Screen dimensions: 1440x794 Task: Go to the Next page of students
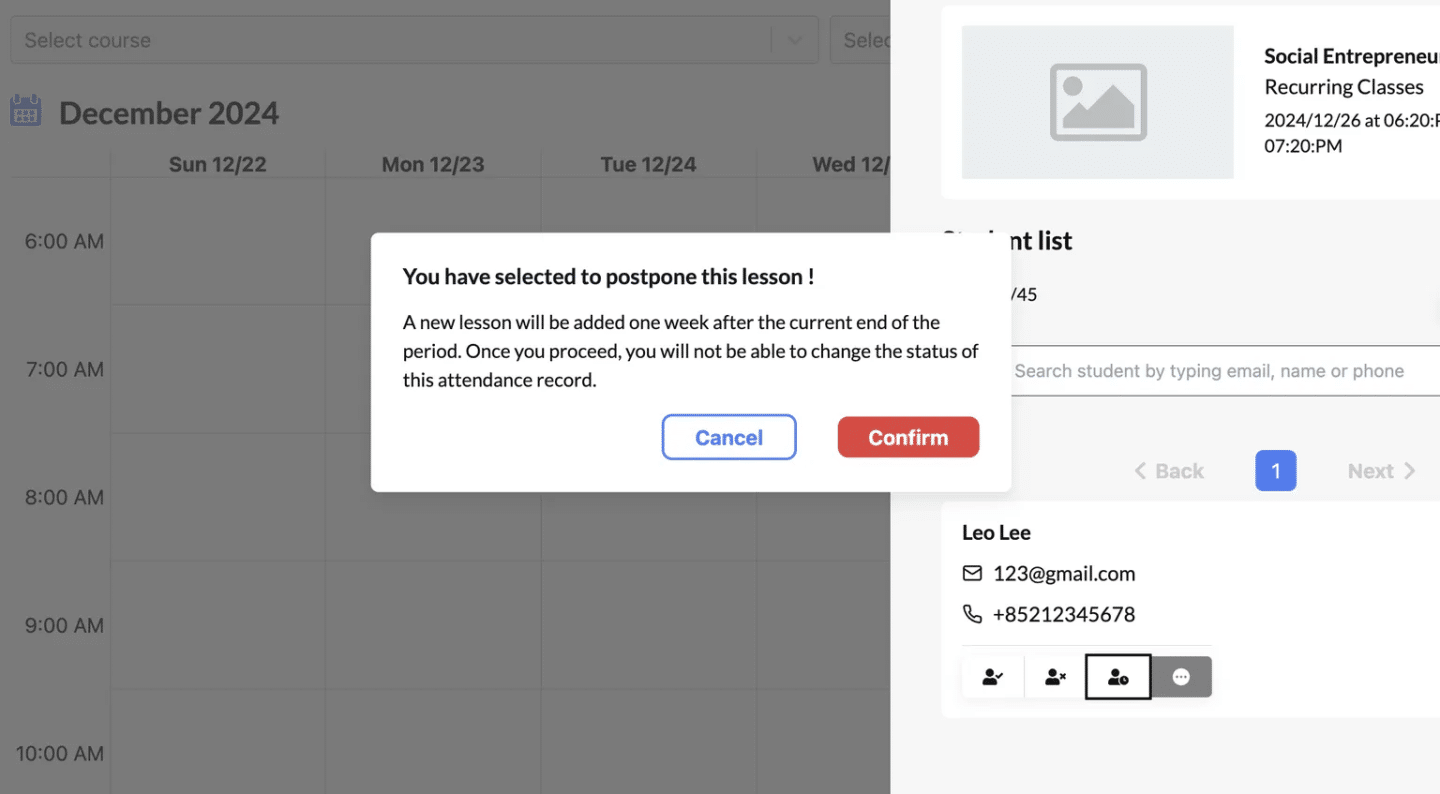[x=1381, y=471]
